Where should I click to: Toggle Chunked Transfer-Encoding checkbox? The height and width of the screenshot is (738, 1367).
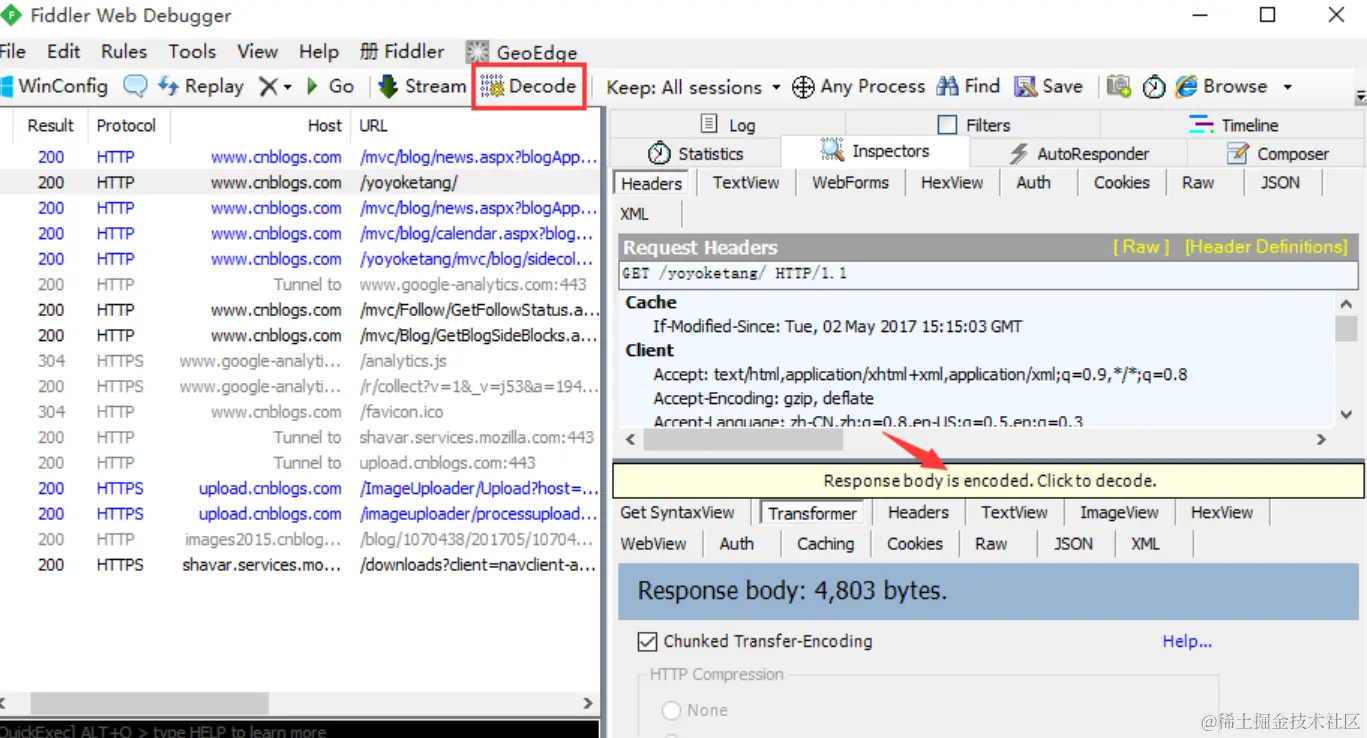pos(647,641)
